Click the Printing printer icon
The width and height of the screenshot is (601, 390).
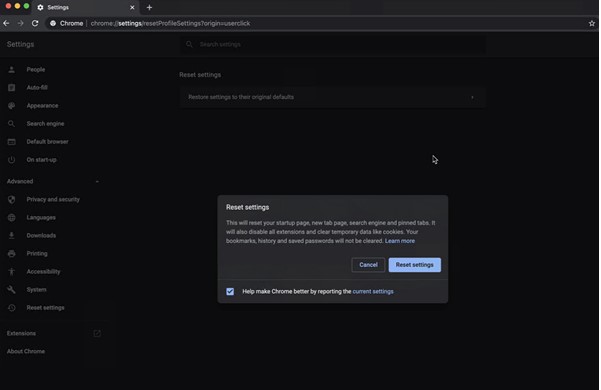pos(11,254)
